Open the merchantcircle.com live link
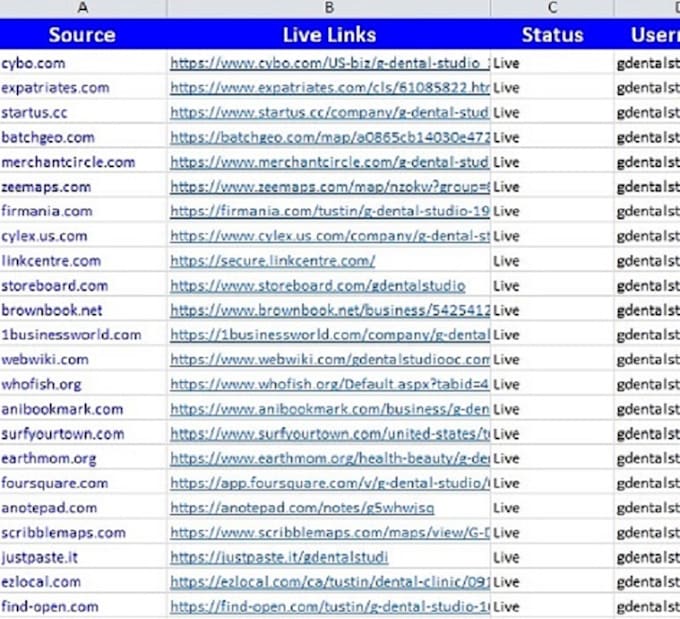 [330, 162]
